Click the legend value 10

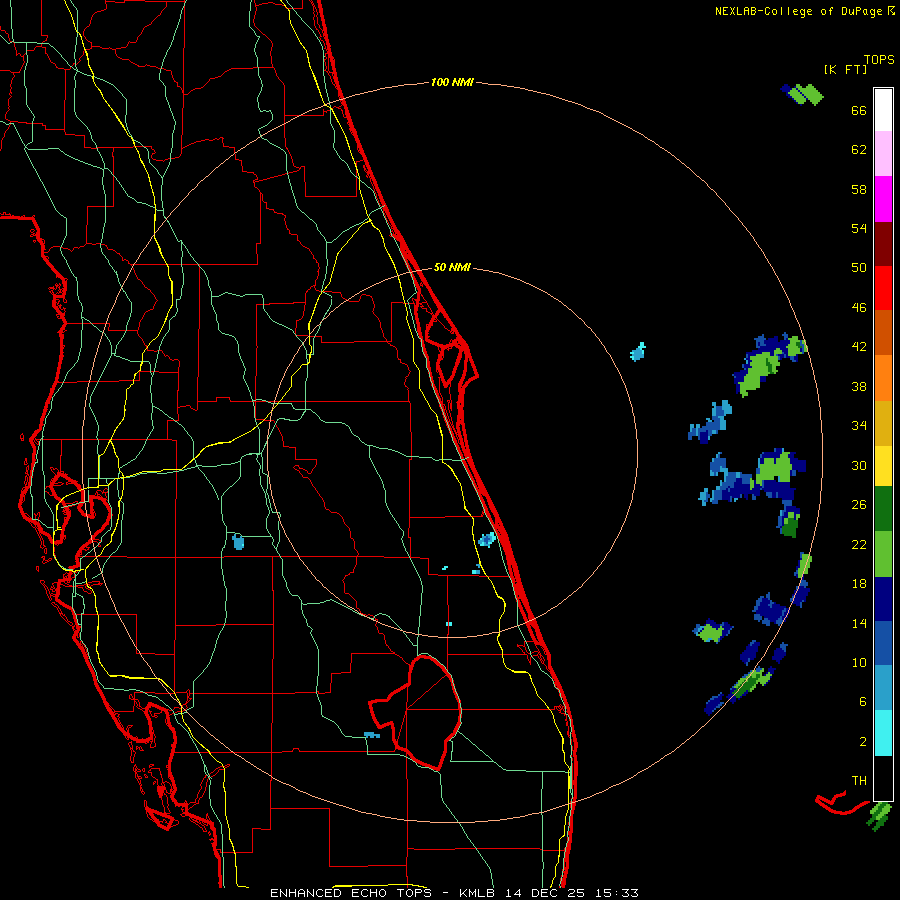click(x=859, y=662)
